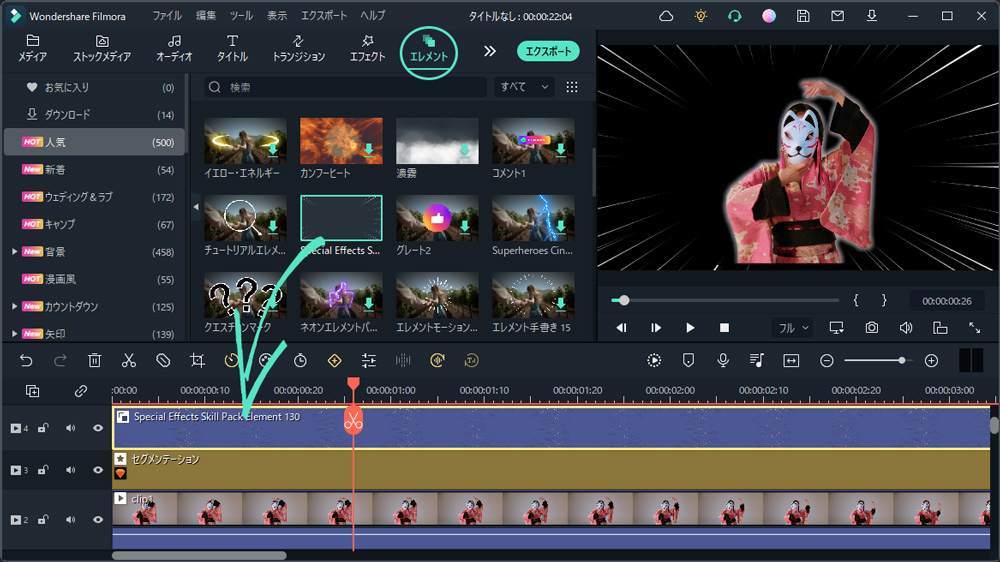
Task: Click the timeline zoom slider handle
Action: [x=902, y=360]
